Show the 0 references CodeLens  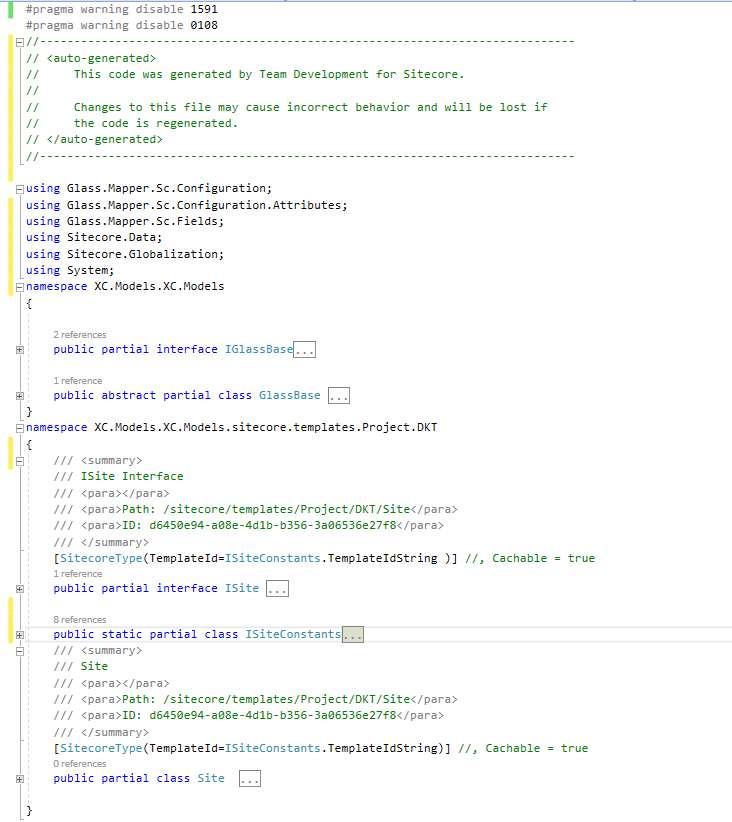pos(80,764)
